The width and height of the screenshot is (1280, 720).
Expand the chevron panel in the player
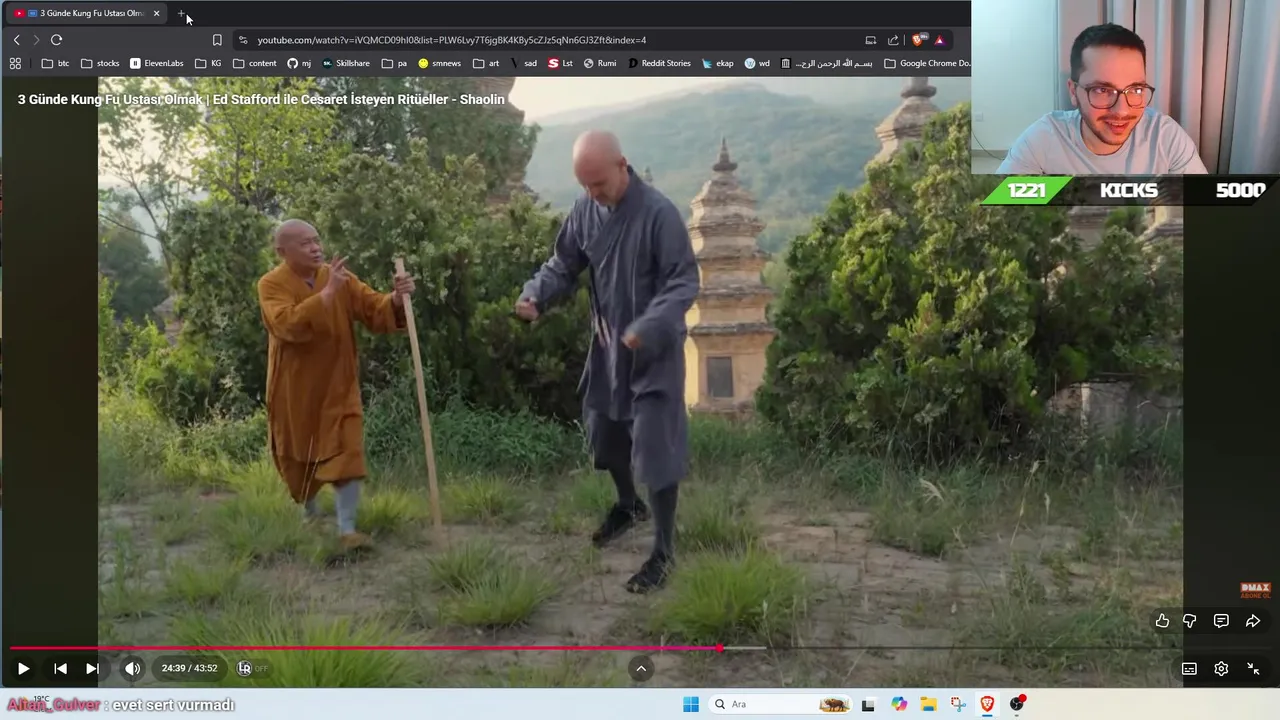[641, 669]
